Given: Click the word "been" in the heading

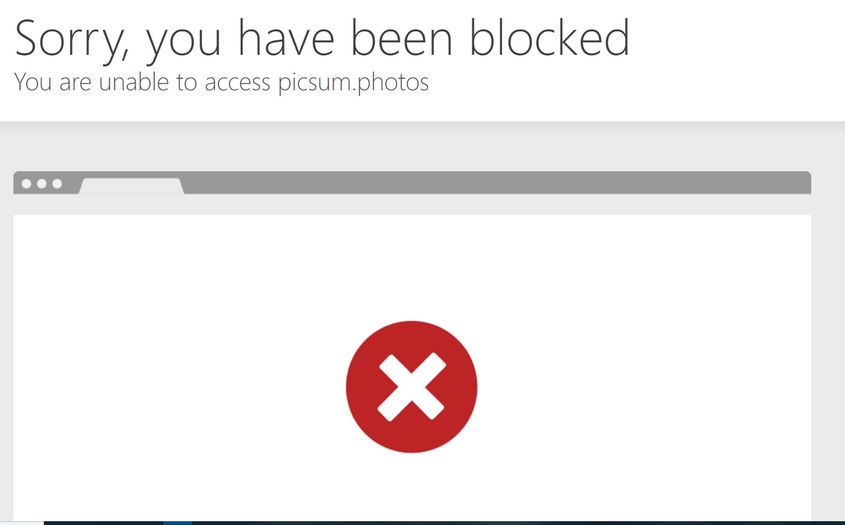Looking at the screenshot, I should pyautogui.click(x=401, y=37).
